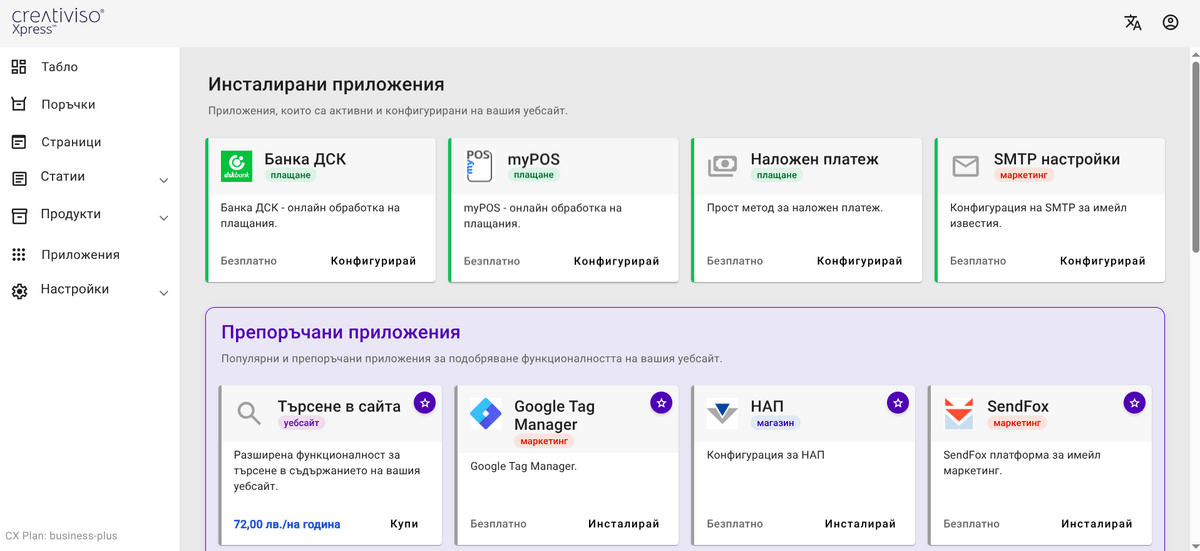Open the language translate icon
The width and height of the screenshot is (1200, 551).
pos(1133,23)
